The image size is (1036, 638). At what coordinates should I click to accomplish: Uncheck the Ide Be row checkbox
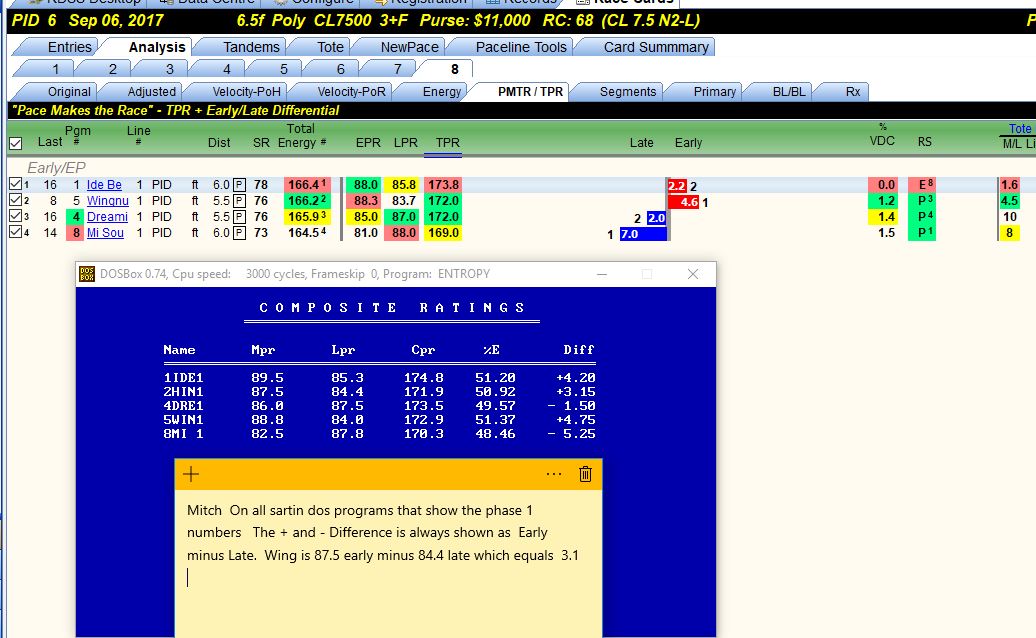pos(15,184)
